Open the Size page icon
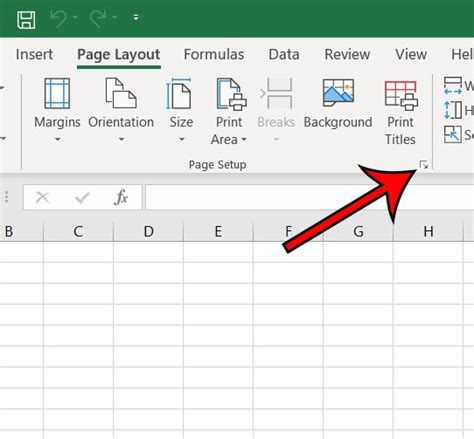474x439 pixels. click(x=179, y=94)
